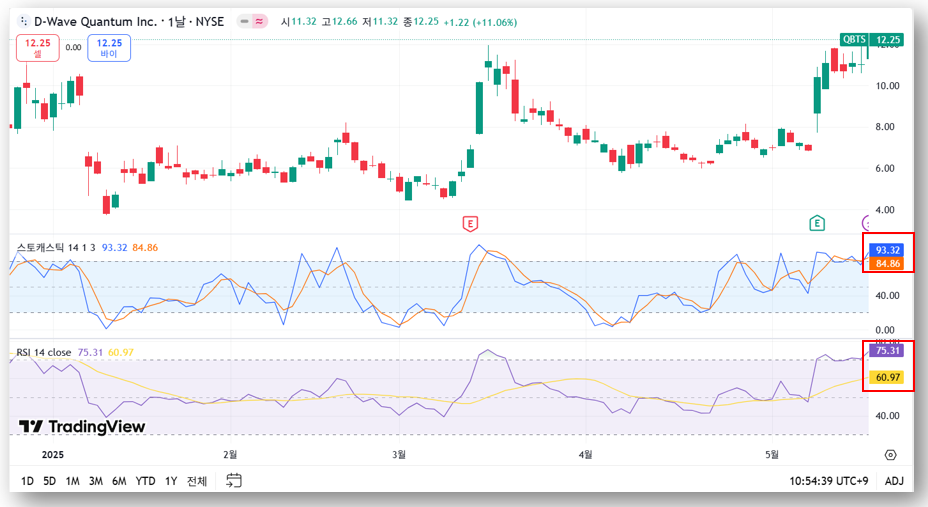
Task: Select the 6M time range
Action: pyautogui.click(x=119, y=481)
